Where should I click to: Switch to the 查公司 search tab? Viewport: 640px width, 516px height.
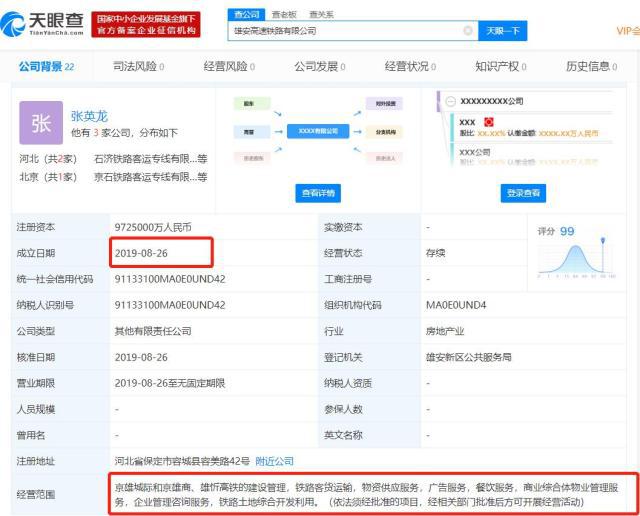pos(247,15)
